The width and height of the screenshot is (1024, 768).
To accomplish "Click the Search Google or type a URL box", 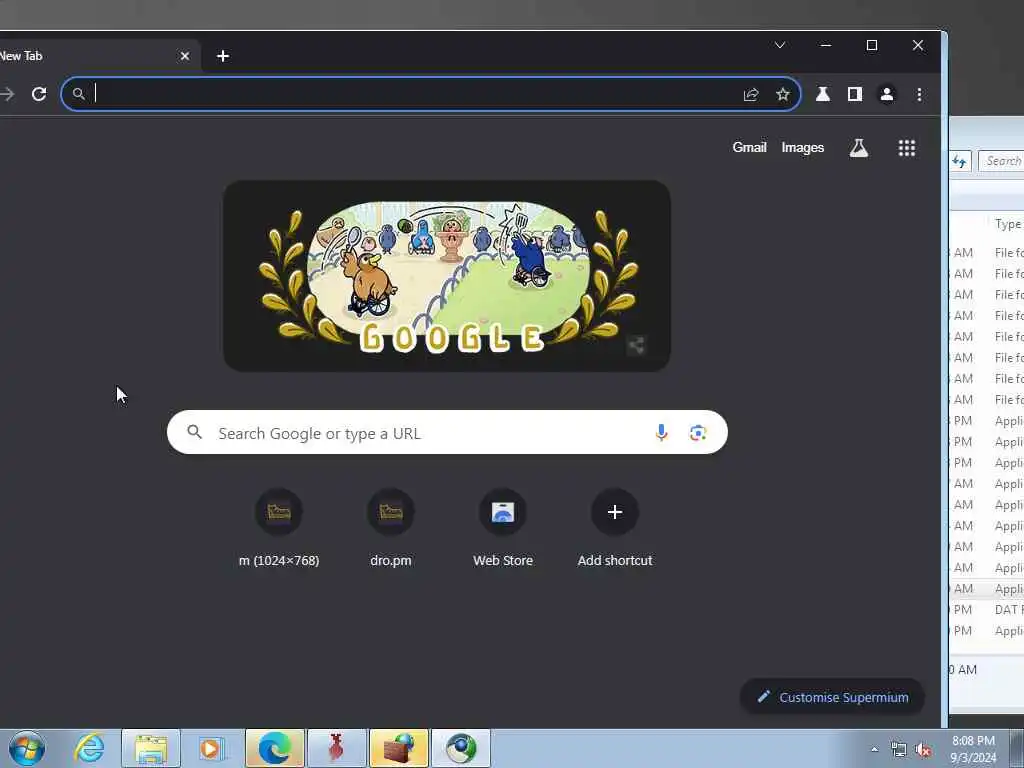I will pos(447,432).
